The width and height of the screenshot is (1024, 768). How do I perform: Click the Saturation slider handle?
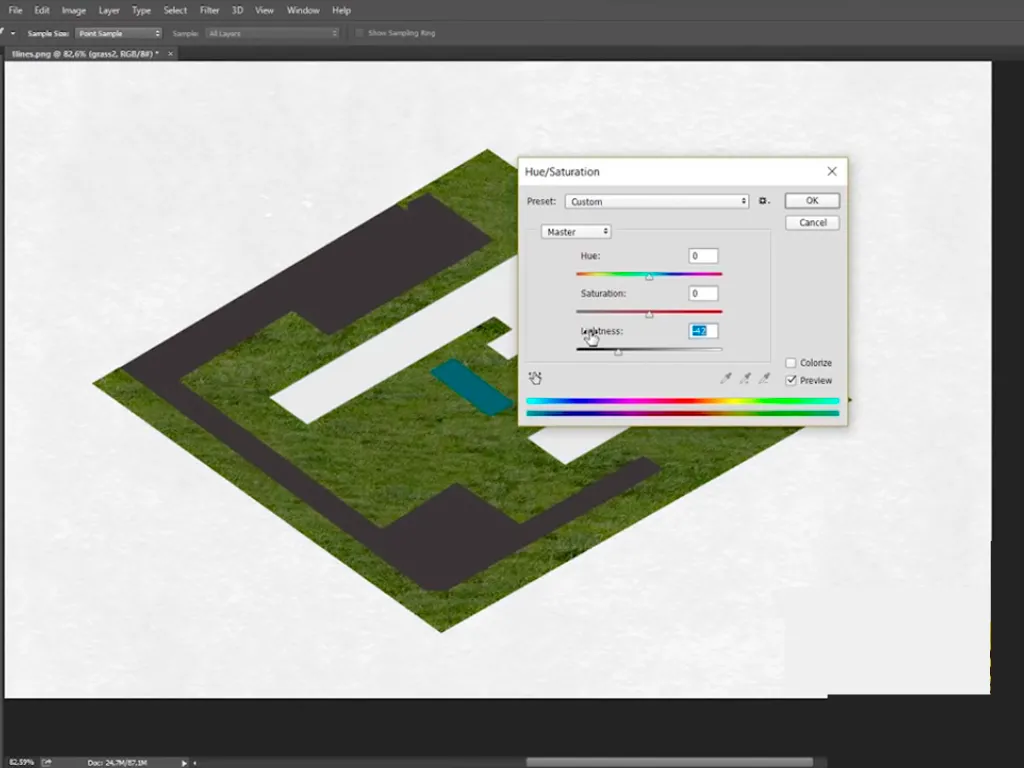coord(649,315)
